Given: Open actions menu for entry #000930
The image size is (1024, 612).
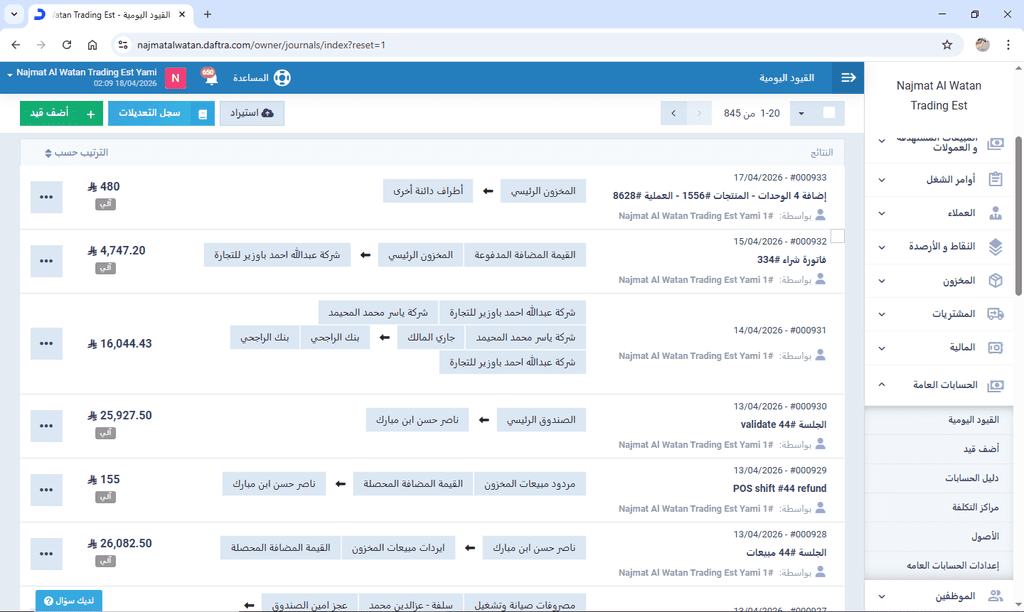Looking at the screenshot, I should coord(46,426).
